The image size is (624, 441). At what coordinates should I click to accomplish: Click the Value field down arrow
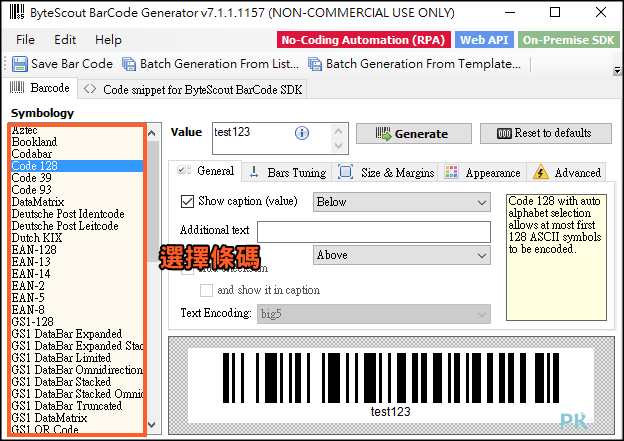click(339, 146)
